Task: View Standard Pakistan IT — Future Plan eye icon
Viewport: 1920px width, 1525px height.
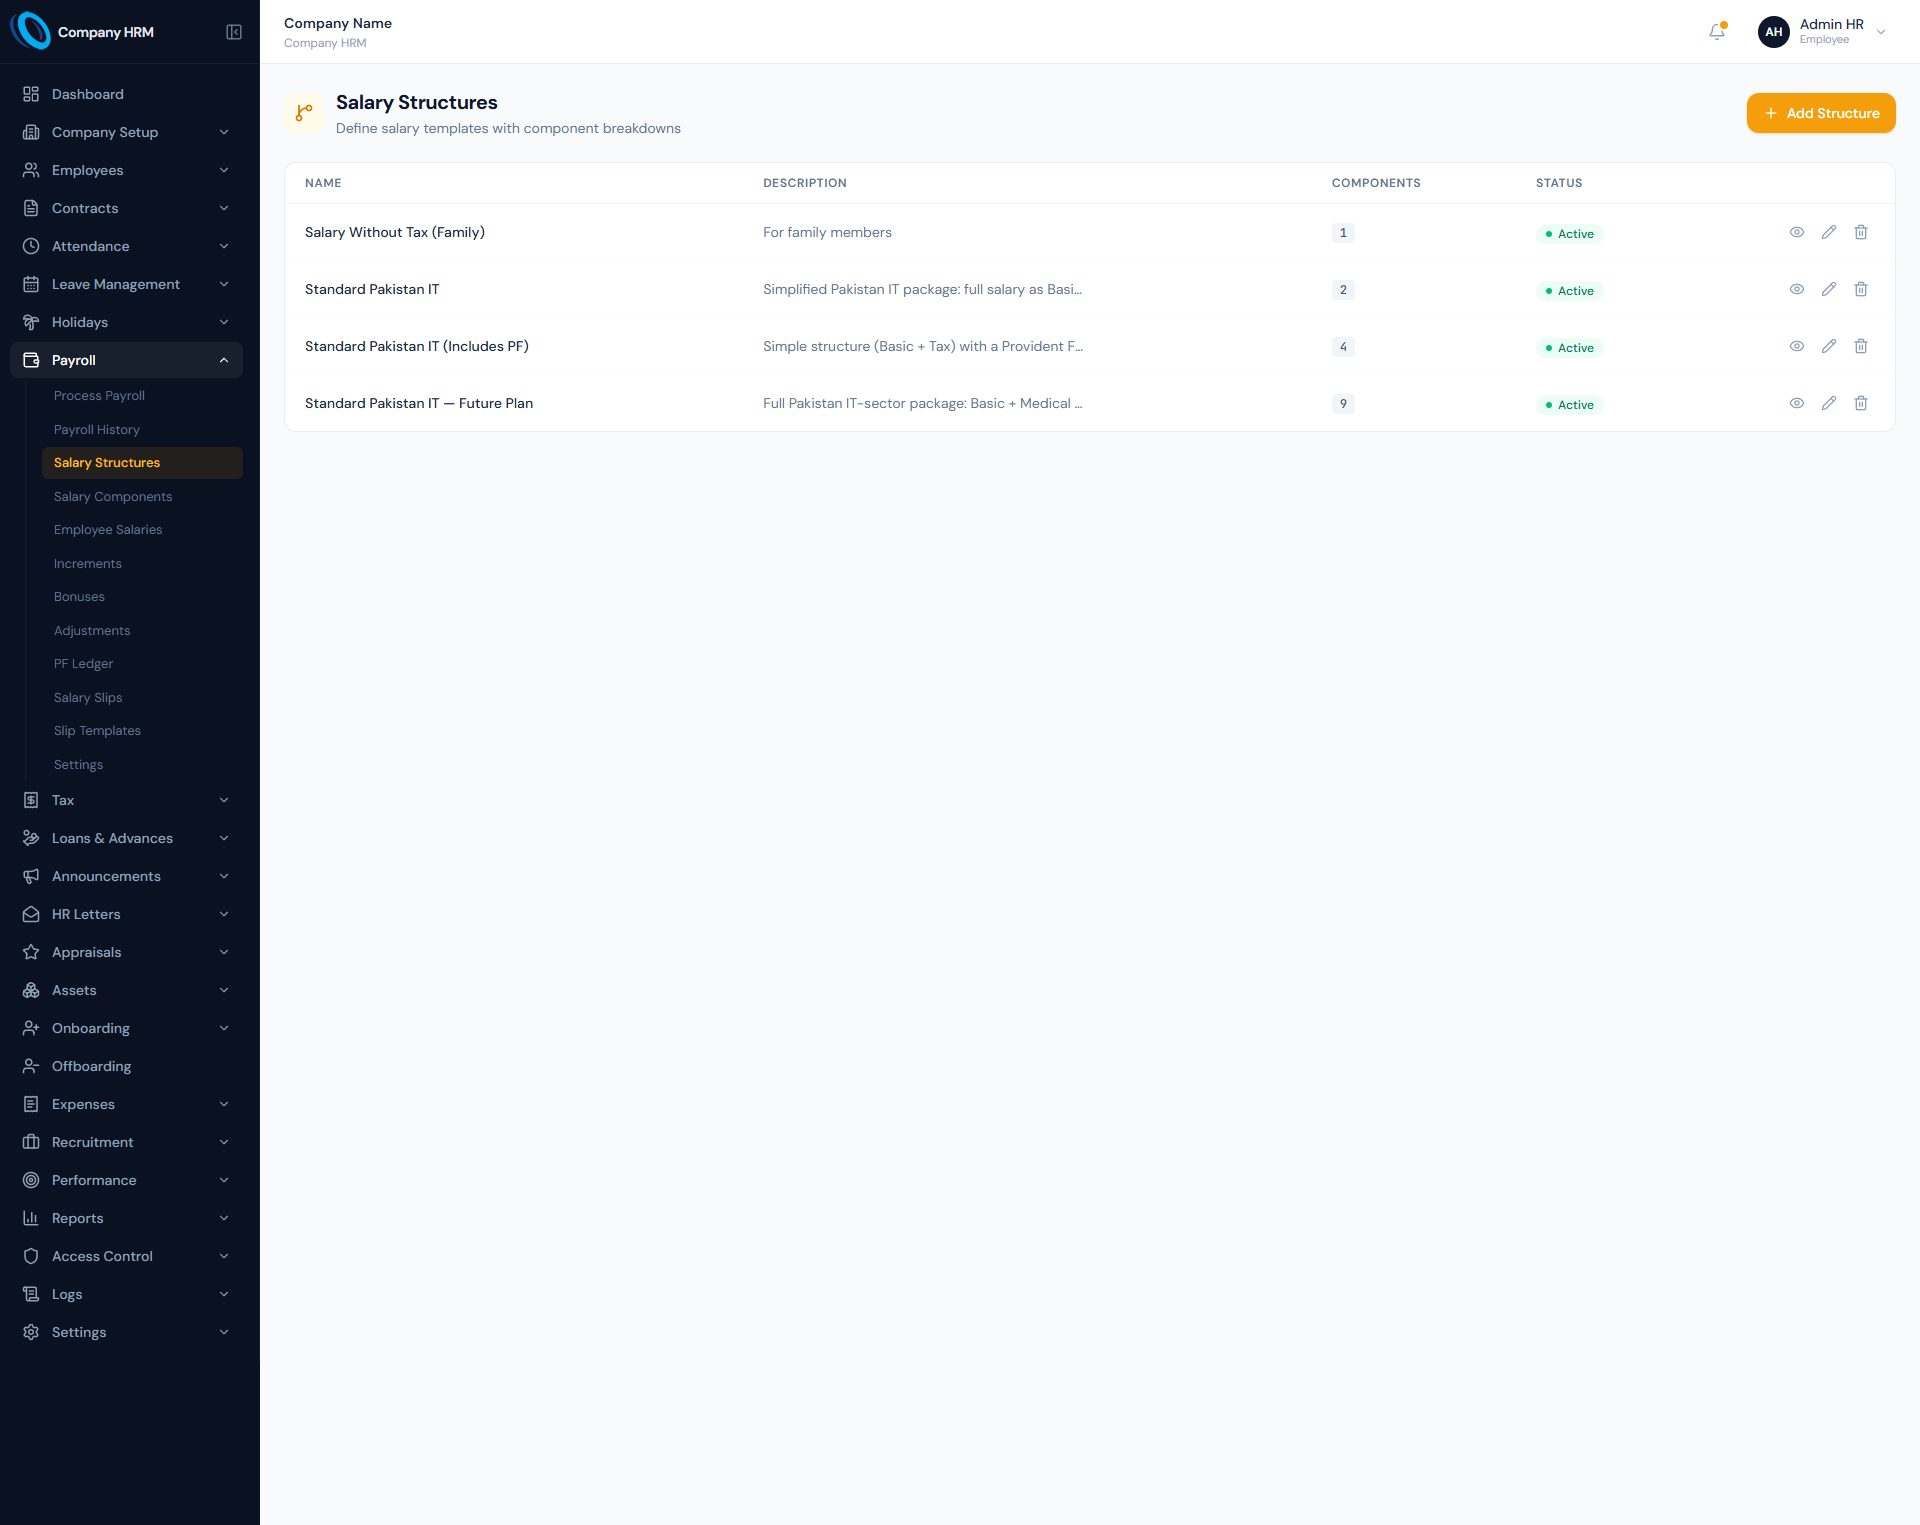Action: pos(1797,403)
